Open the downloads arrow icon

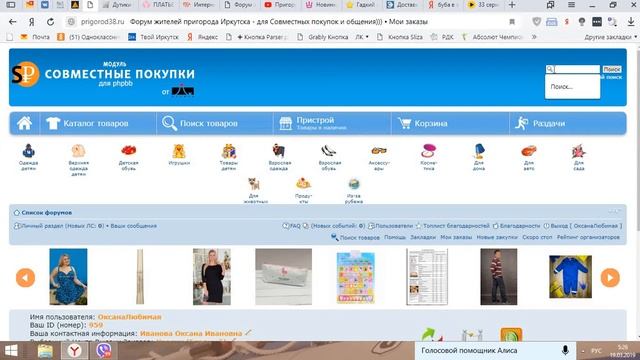[631, 22]
